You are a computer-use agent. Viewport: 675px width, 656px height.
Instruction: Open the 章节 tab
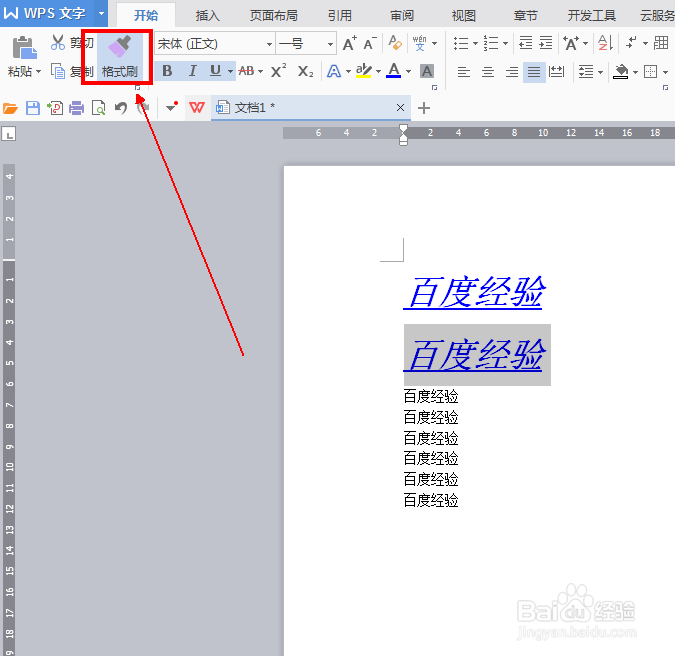526,15
